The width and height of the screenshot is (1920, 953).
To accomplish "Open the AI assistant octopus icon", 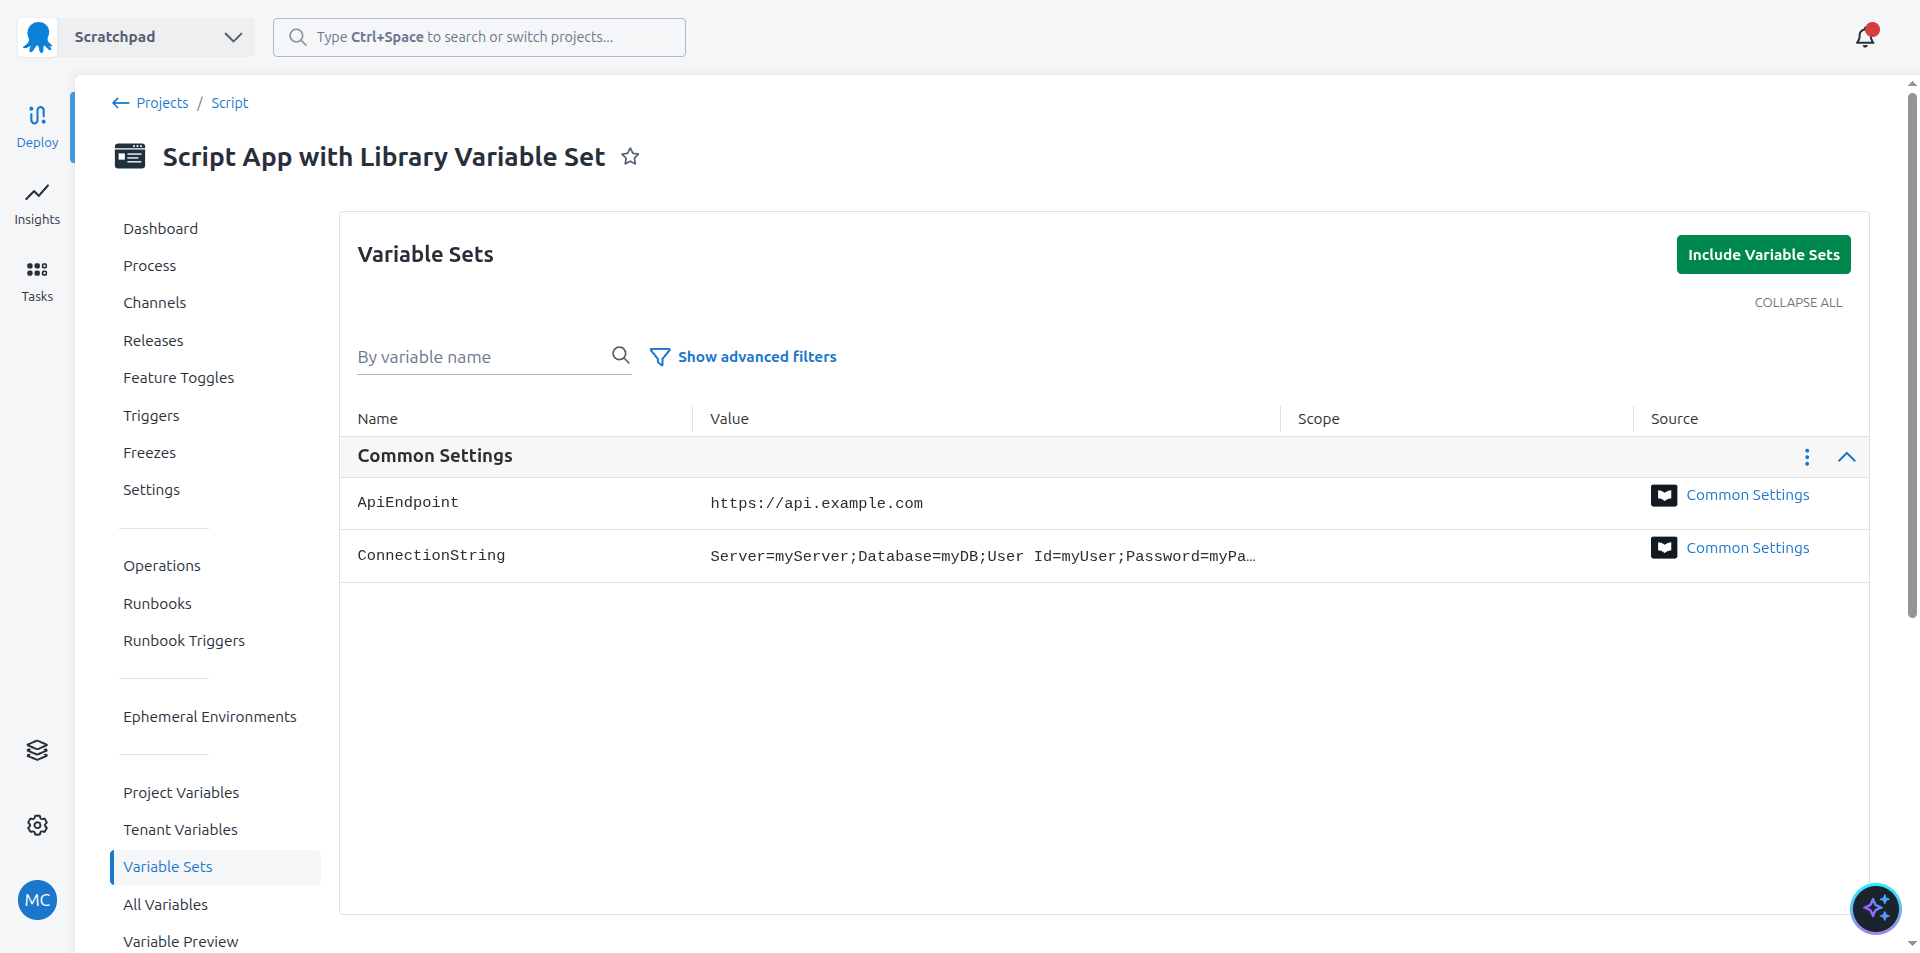I will coord(1876,909).
